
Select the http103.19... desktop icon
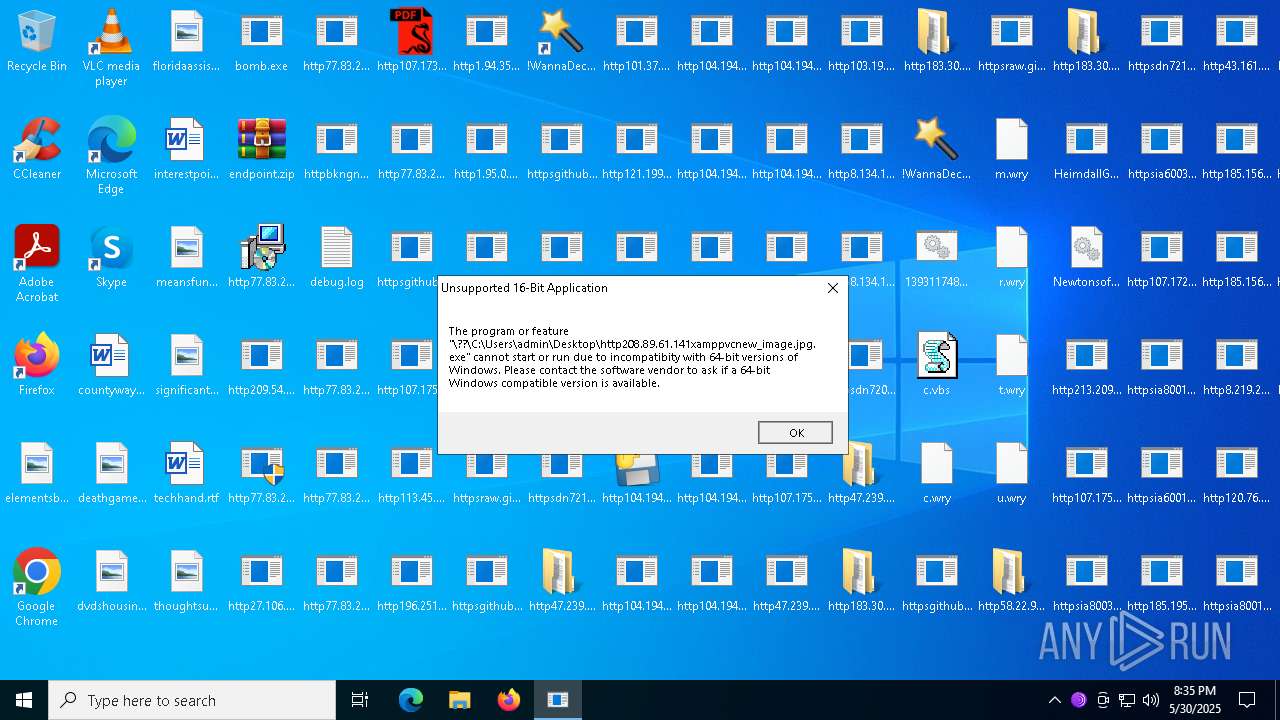click(861, 41)
